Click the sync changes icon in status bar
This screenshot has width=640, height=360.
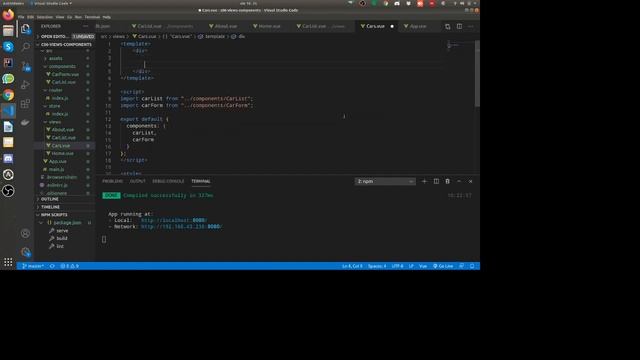tap(52, 266)
